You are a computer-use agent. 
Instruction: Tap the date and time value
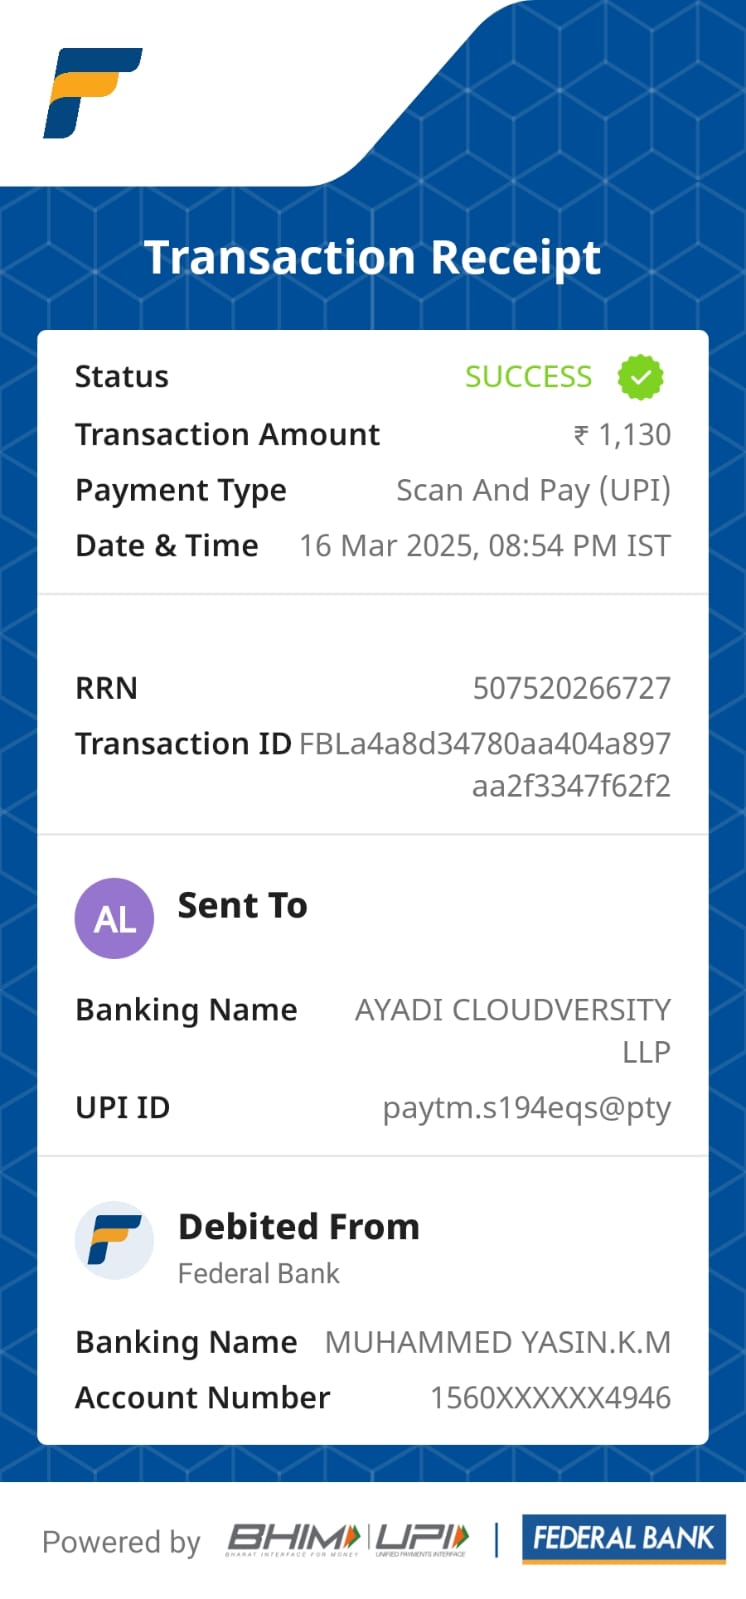click(485, 546)
